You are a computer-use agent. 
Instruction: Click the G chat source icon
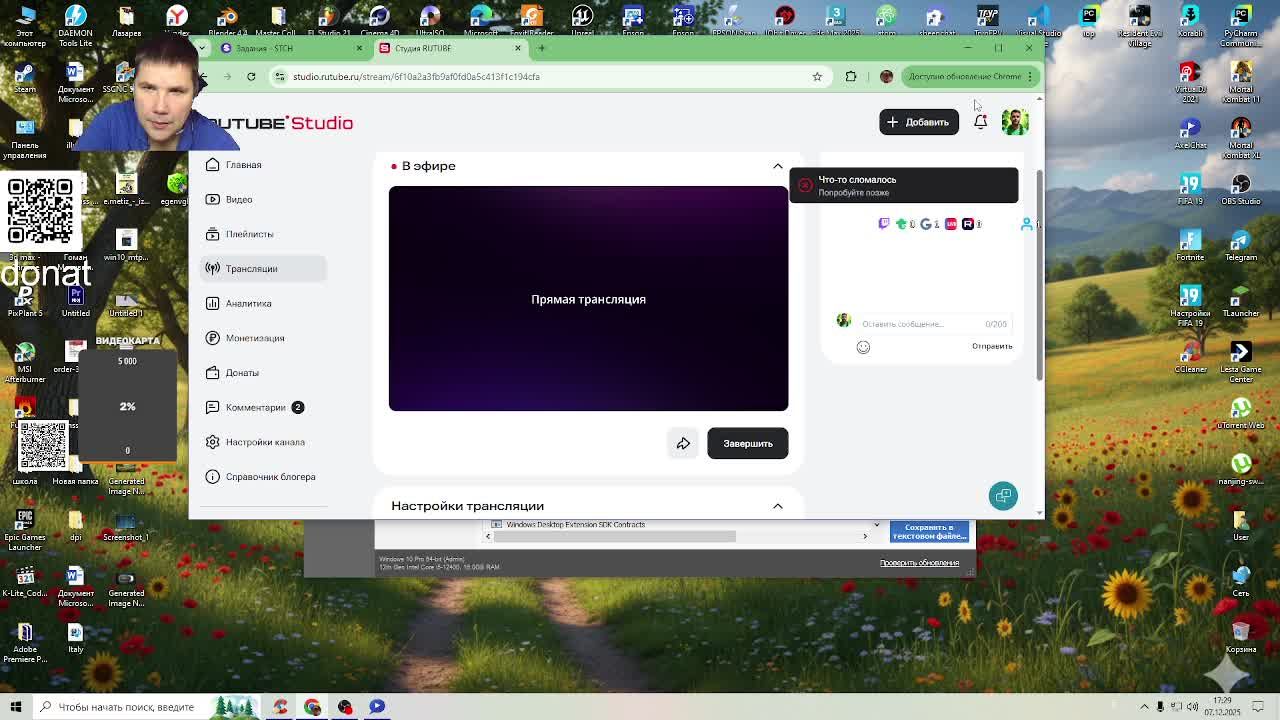[925, 224]
